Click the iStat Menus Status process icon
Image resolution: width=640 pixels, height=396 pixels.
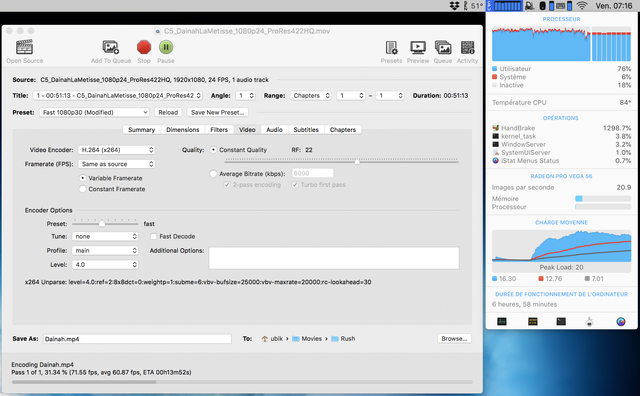(x=496, y=160)
